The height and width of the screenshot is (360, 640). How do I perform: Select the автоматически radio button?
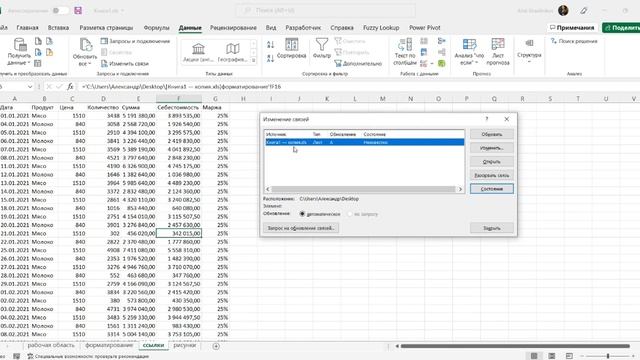[x=302, y=214]
